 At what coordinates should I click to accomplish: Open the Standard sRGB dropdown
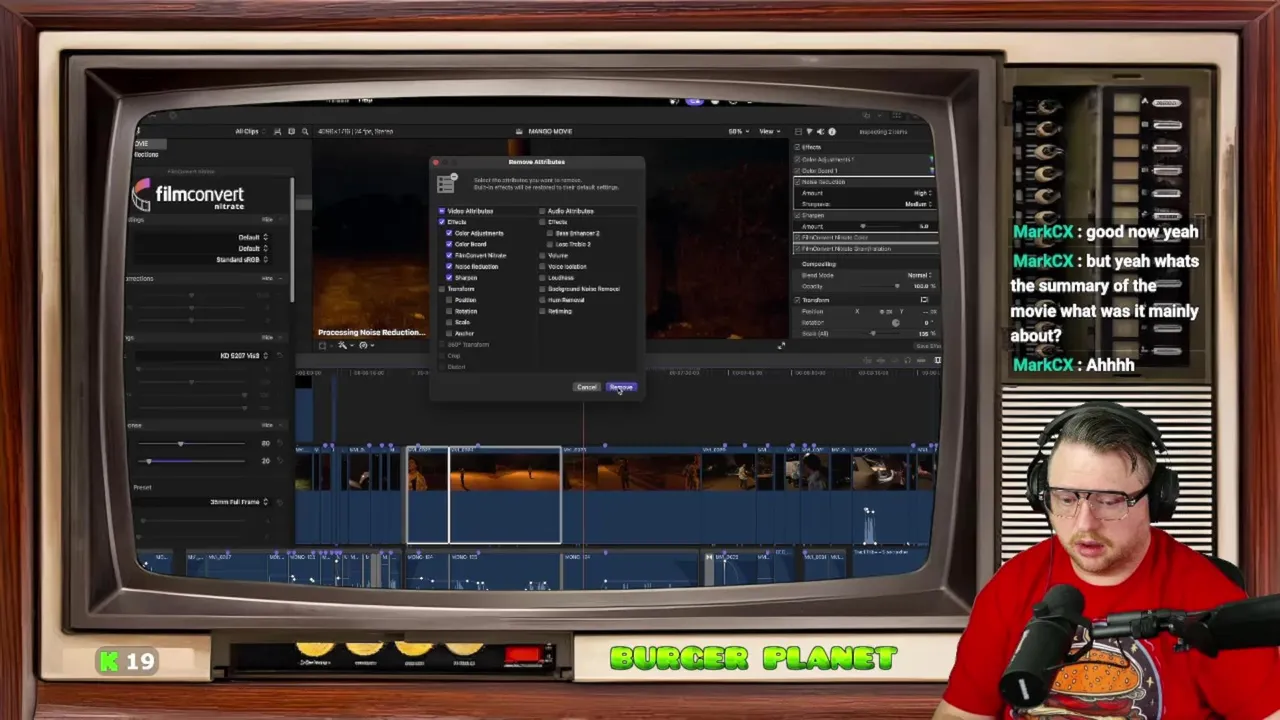(x=242, y=259)
